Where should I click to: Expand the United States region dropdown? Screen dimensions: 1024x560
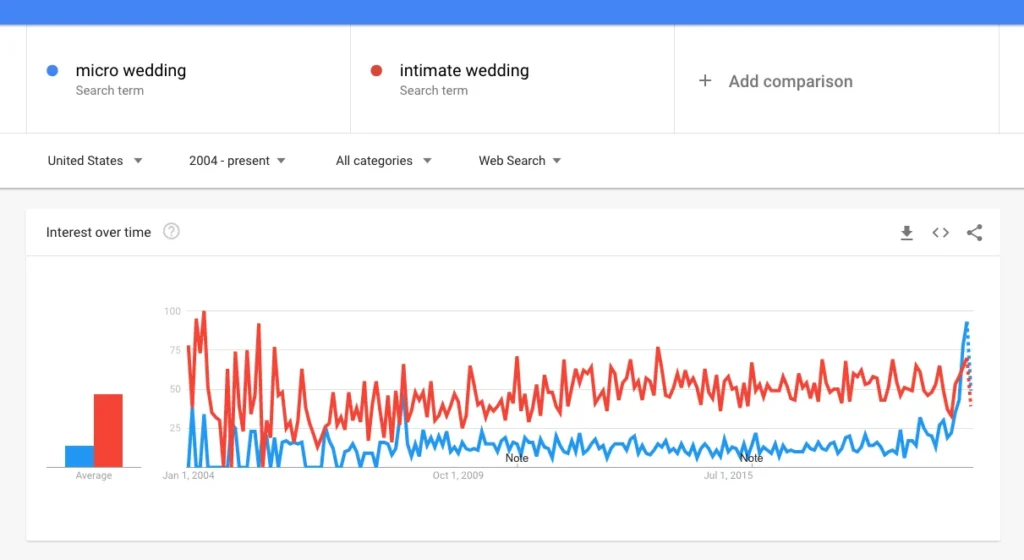click(x=95, y=161)
